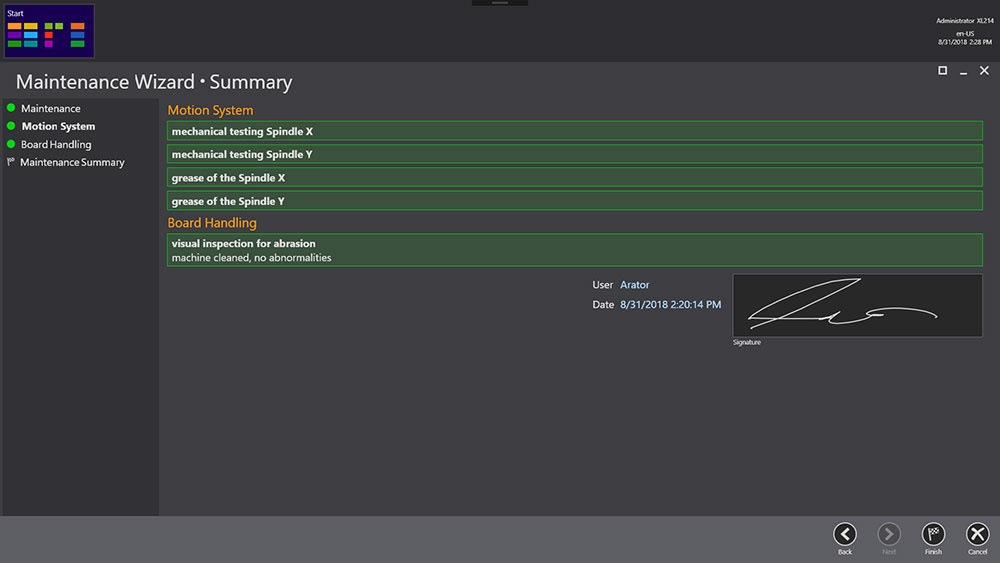Viewport: 1000px width, 563px height.
Task: Click the Cancel X icon
Action: coord(977,534)
